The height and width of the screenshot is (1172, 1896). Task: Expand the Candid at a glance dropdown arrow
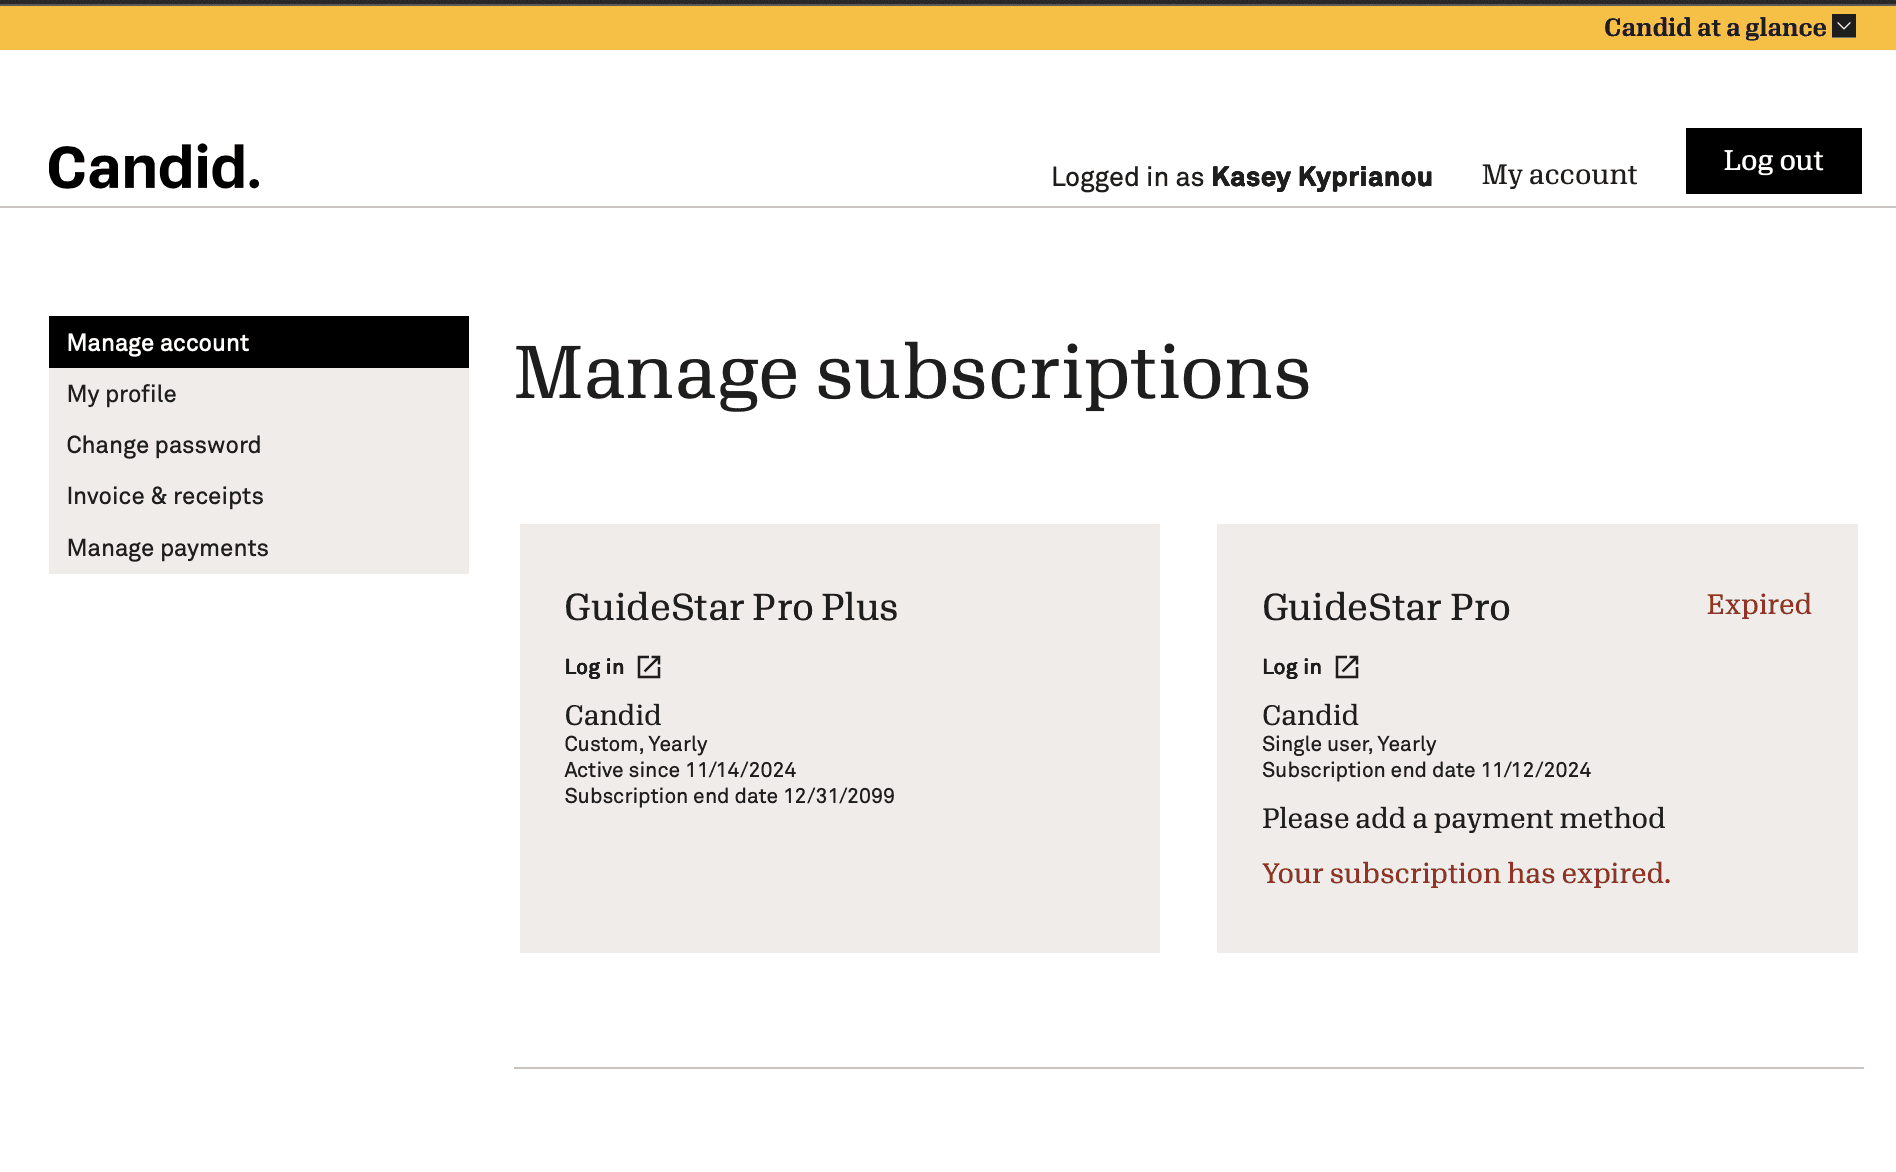tap(1844, 27)
